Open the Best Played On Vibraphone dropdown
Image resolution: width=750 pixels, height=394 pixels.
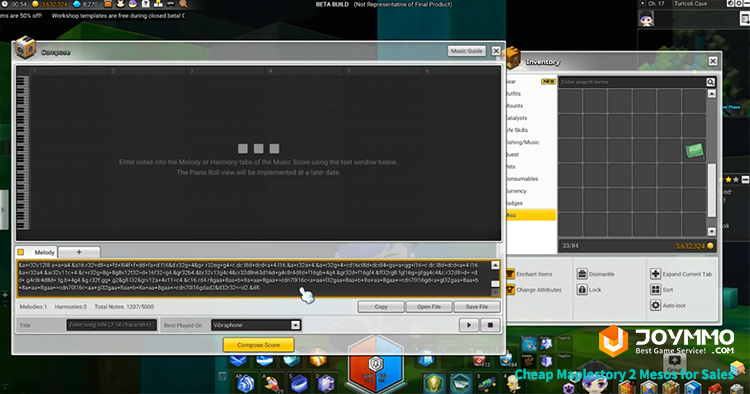pyautogui.click(x=256, y=325)
